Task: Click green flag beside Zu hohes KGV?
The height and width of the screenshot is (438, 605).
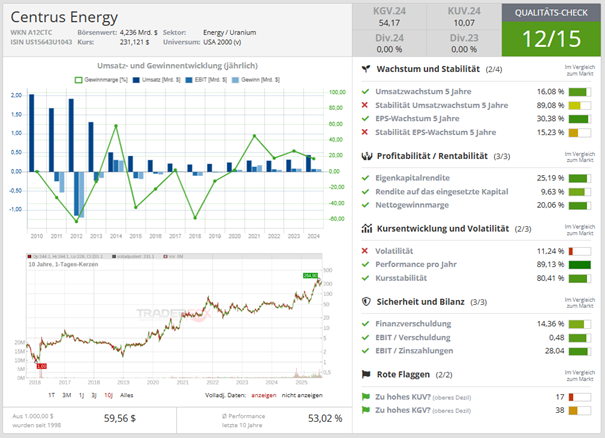Action: pyautogui.click(x=365, y=410)
